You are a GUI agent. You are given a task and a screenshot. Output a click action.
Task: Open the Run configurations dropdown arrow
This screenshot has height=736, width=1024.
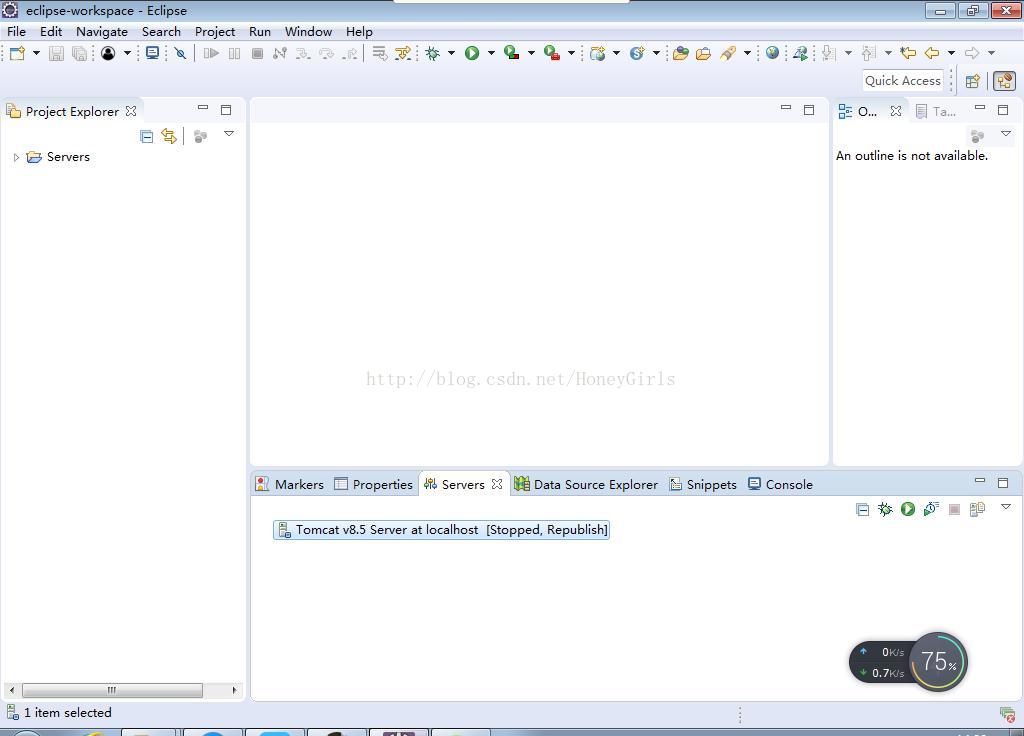(491, 53)
